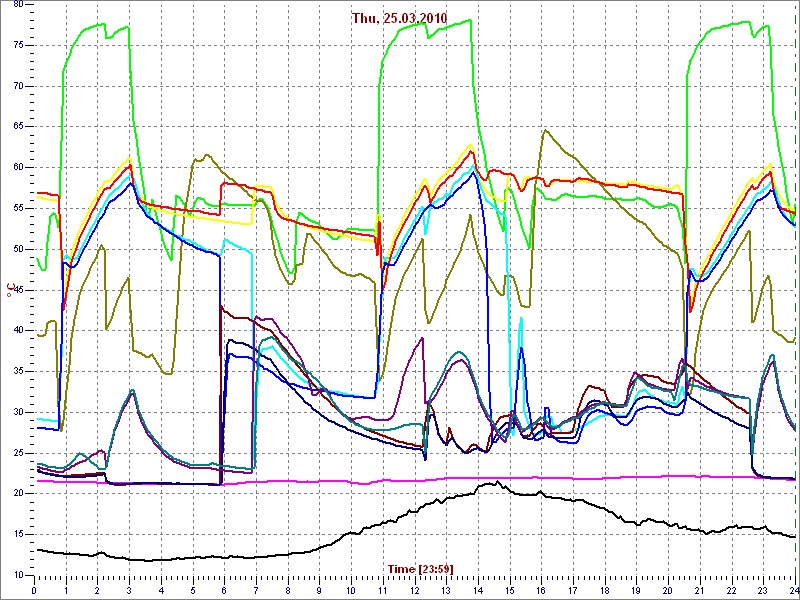Select the '55' label on the temperature axis
Viewport: 800px width, 600px height.
click(17, 209)
